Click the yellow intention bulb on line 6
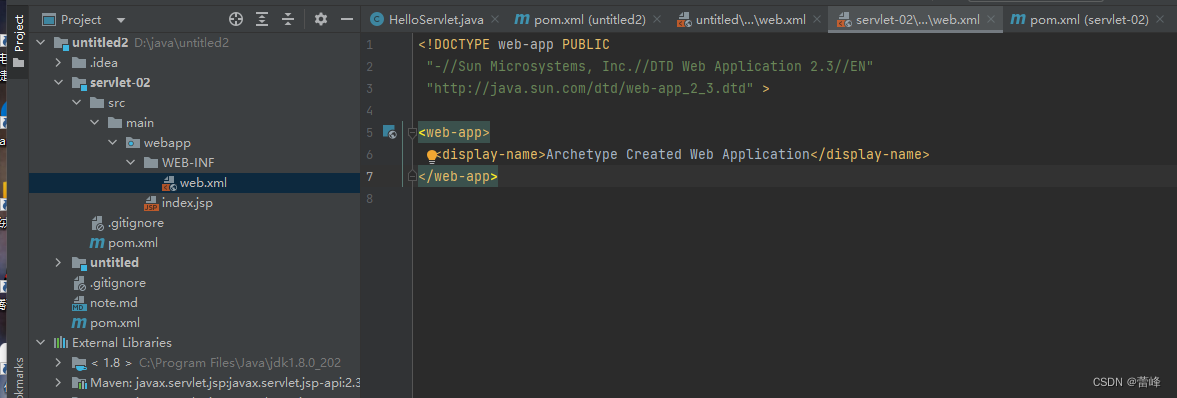This screenshot has width=1177, height=398. [x=432, y=155]
